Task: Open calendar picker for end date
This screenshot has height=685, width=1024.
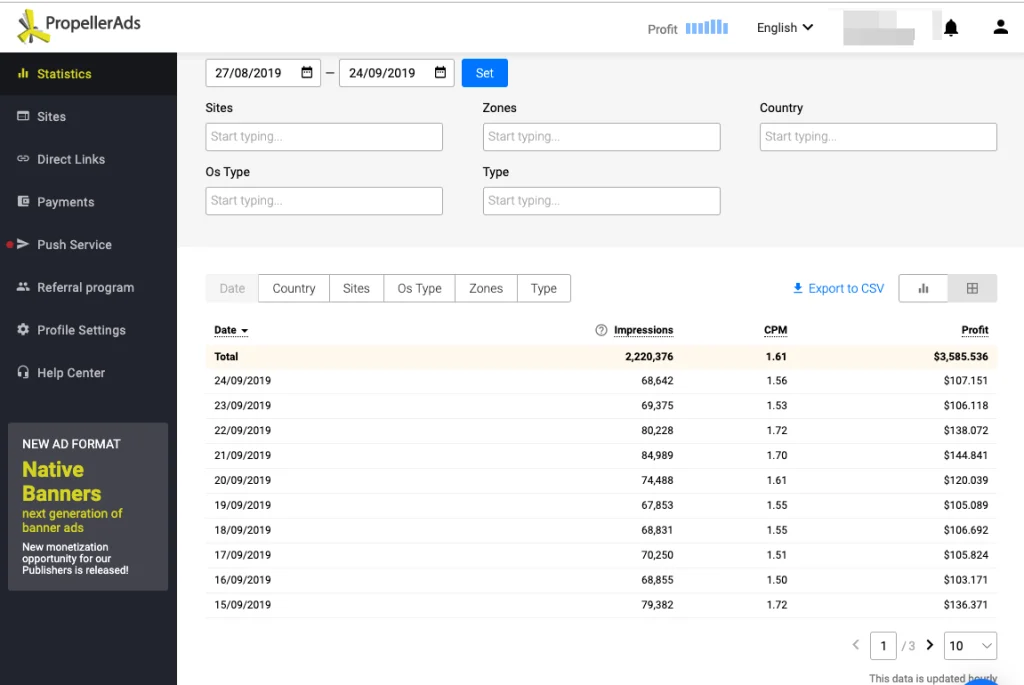Action: pyautogui.click(x=440, y=73)
